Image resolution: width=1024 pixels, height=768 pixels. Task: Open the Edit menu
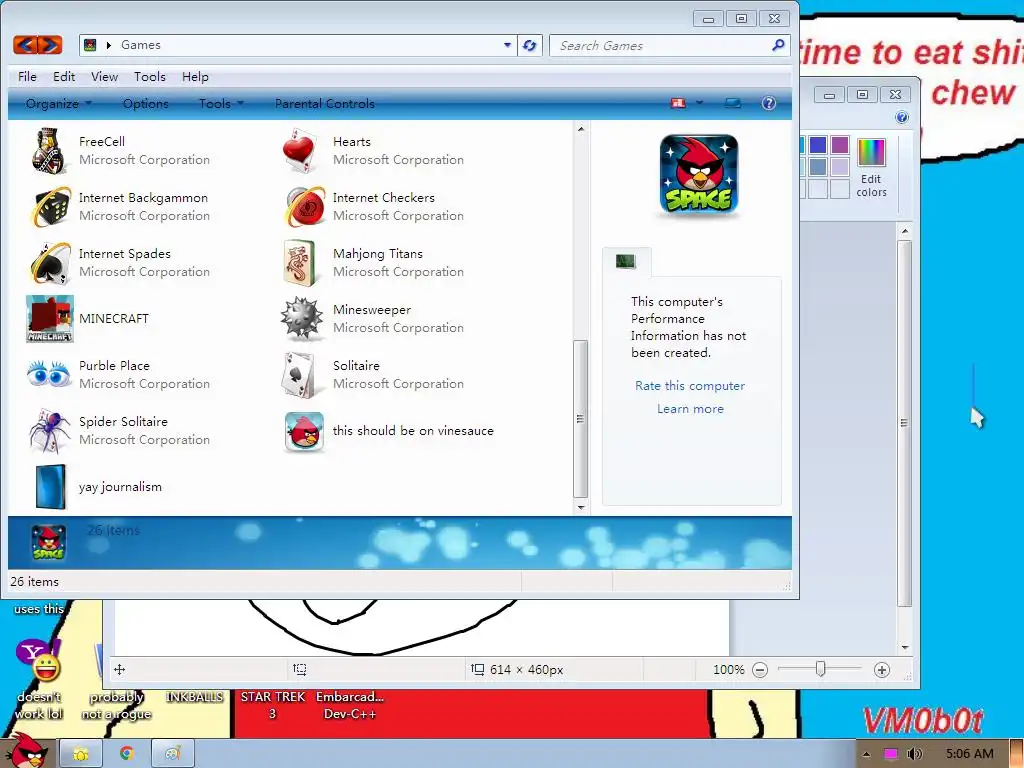(64, 76)
